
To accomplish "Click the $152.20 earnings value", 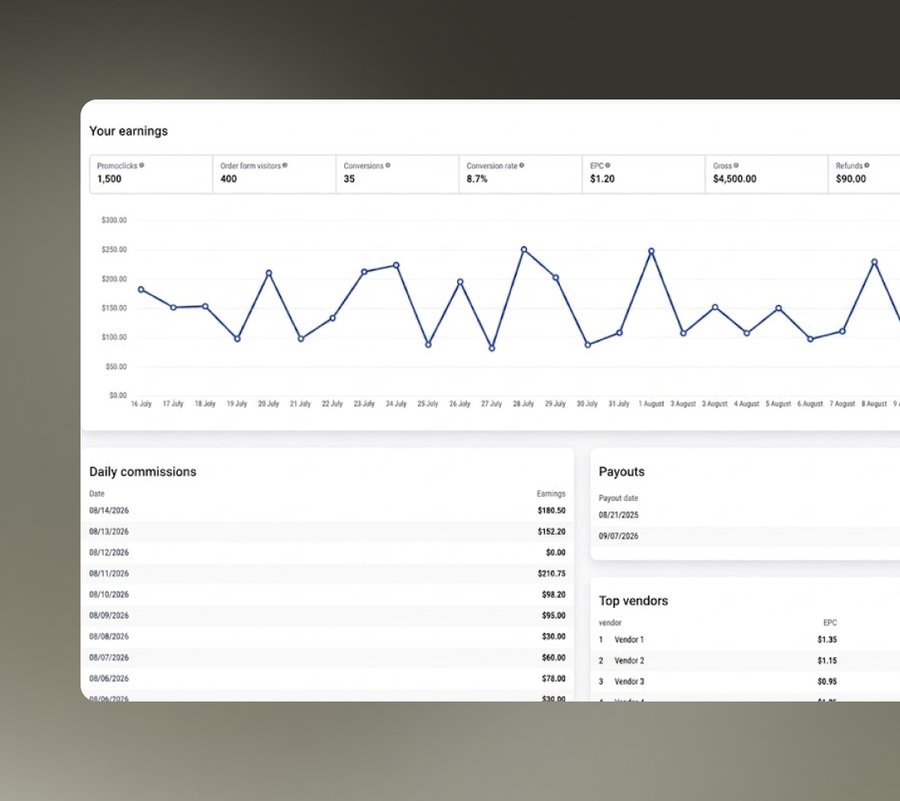I will (x=552, y=532).
